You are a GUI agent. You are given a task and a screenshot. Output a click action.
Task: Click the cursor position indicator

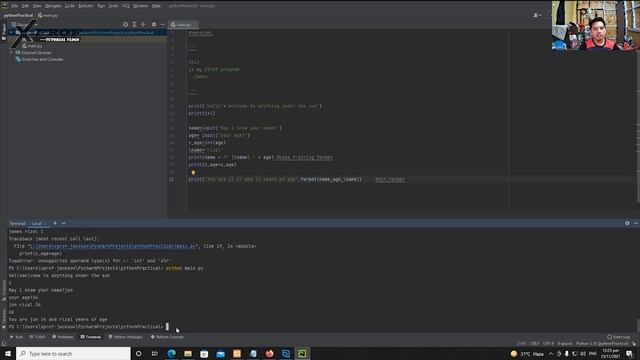pyautogui.click(x=522, y=344)
